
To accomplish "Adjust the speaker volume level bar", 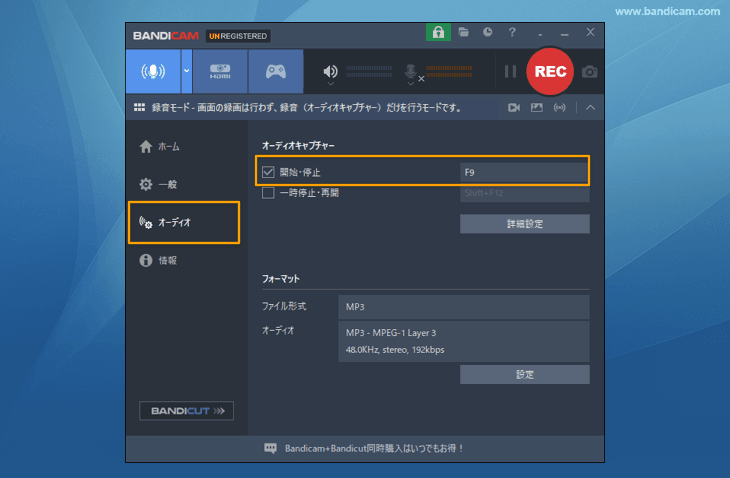I will [x=369, y=71].
